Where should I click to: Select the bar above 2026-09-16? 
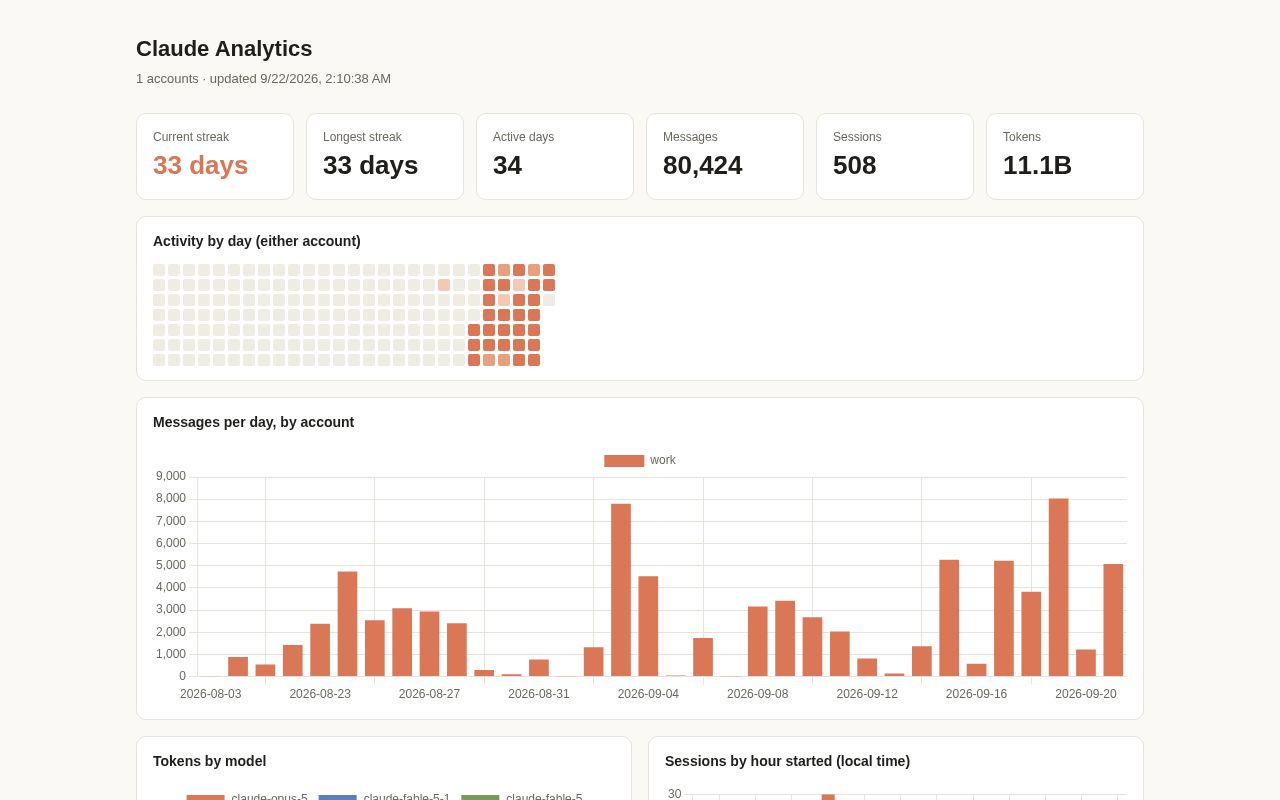point(976,670)
